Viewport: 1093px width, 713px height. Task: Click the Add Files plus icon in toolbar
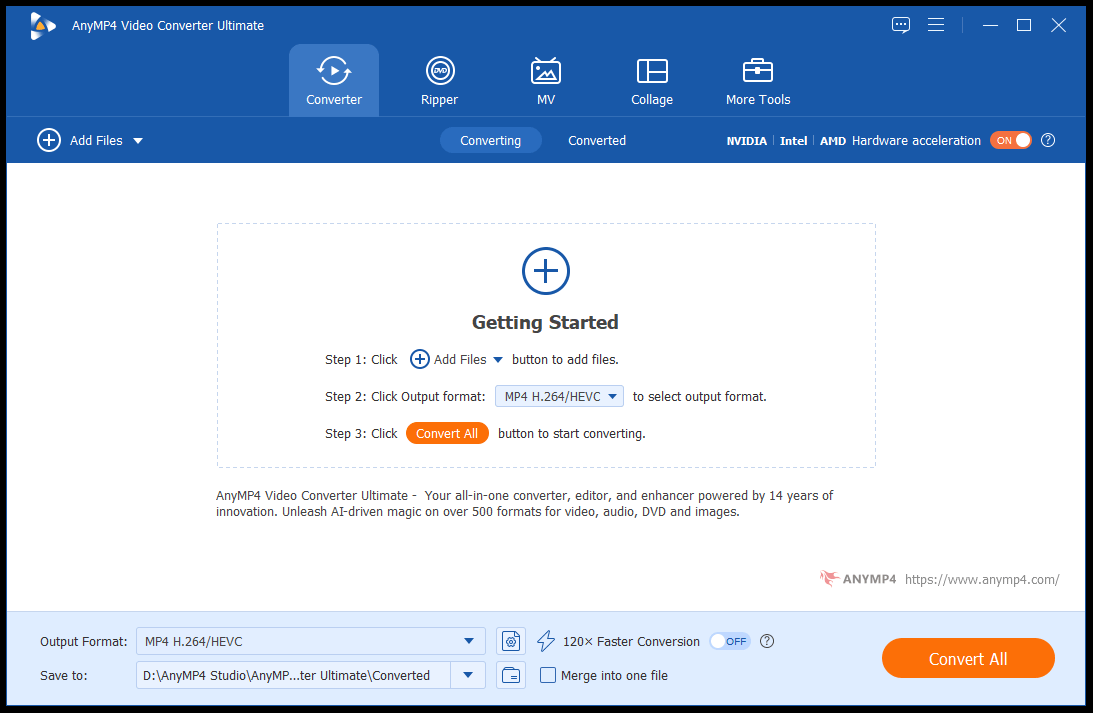(x=49, y=140)
